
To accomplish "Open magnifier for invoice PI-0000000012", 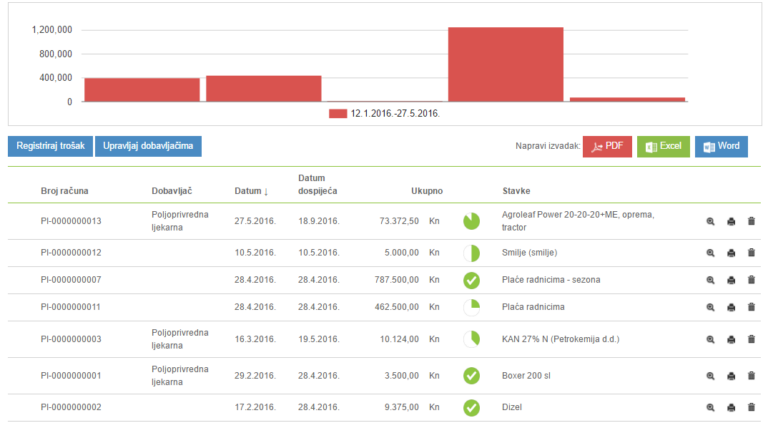I will pos(710,253).
